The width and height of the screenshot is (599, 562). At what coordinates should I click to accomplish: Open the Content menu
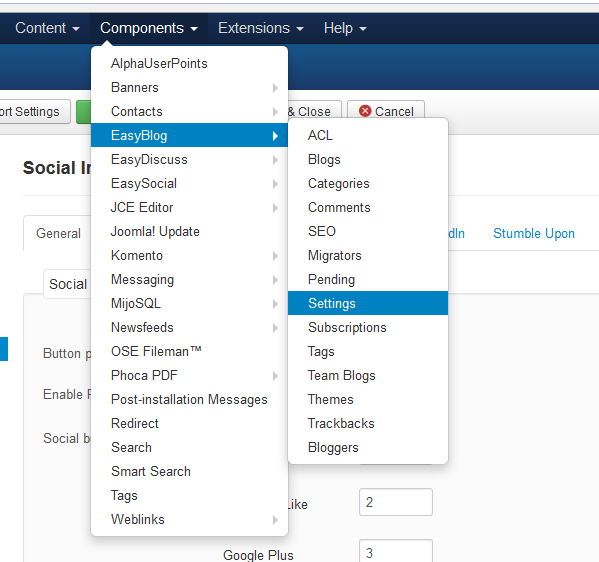(47, 28)
